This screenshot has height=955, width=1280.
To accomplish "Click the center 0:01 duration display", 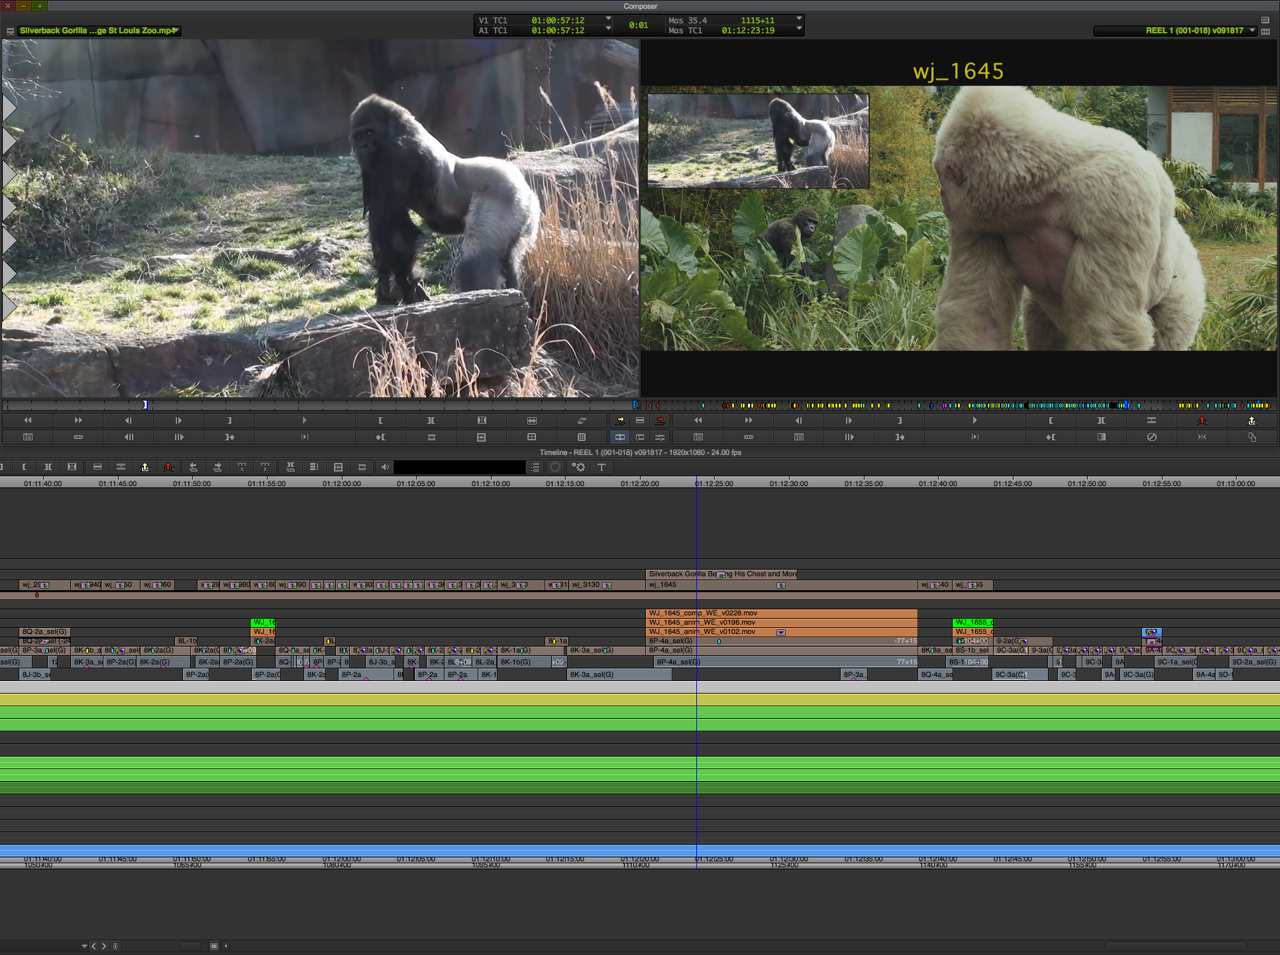I will pyautogui.click(x=639, y=25).
